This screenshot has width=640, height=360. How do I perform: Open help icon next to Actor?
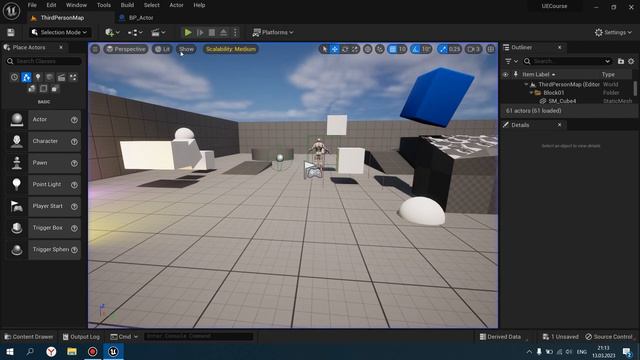pos(74,120)
